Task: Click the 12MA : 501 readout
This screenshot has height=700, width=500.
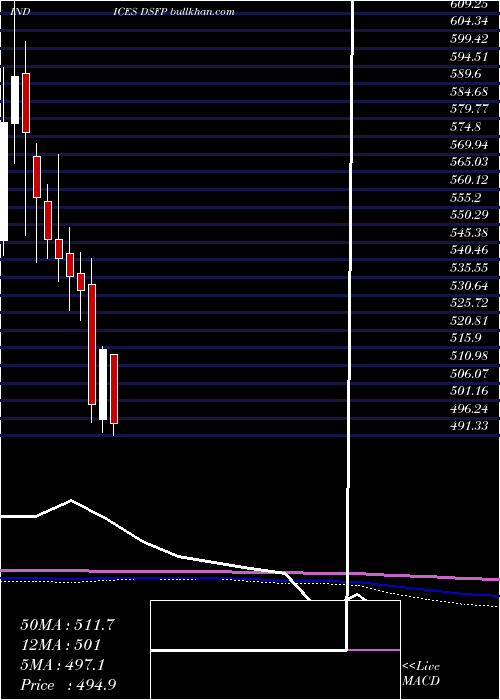Action: click(60, 645)
